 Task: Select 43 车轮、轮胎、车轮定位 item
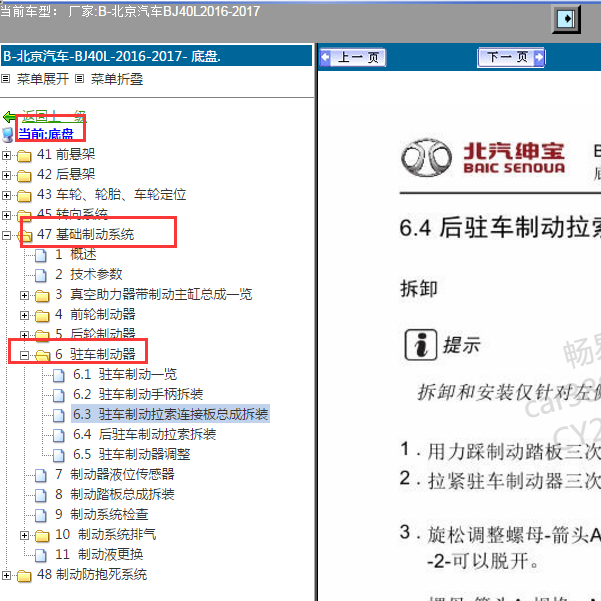coord(112,194)
